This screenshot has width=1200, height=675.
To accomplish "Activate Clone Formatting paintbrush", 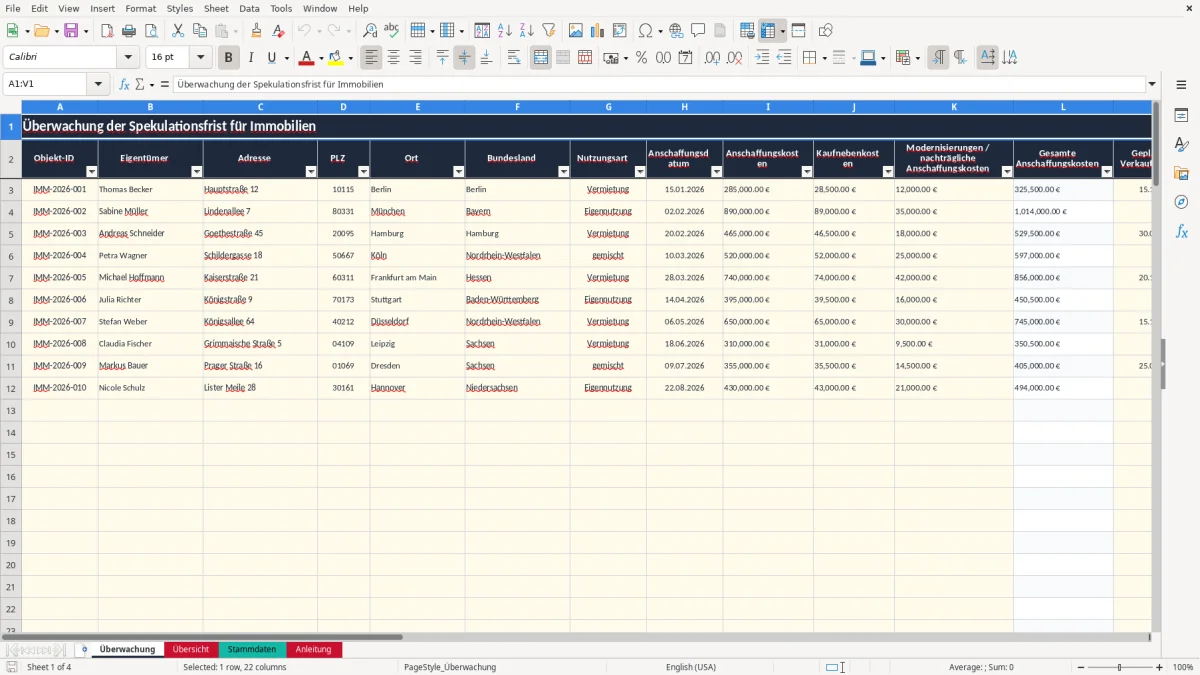I will pyautogui.click(x=257, y=31).
